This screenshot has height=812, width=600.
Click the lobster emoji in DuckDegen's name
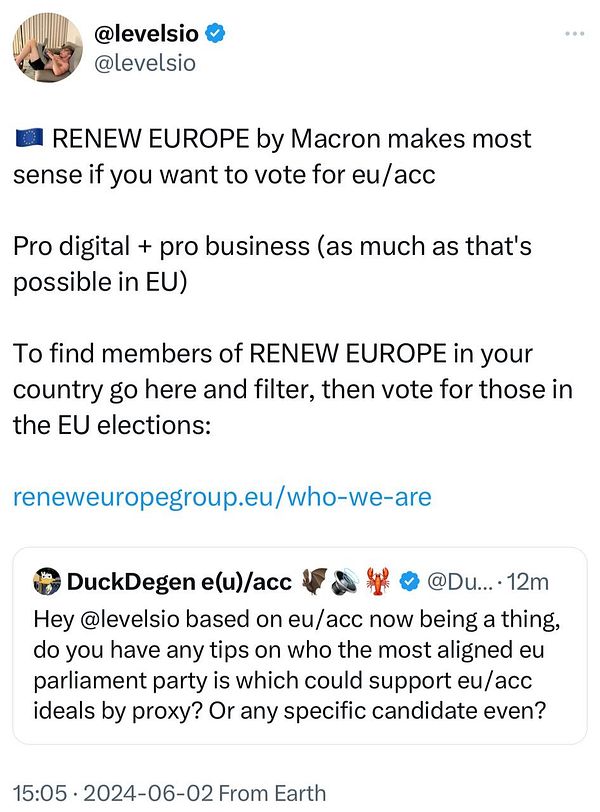(x=378, y=581)
